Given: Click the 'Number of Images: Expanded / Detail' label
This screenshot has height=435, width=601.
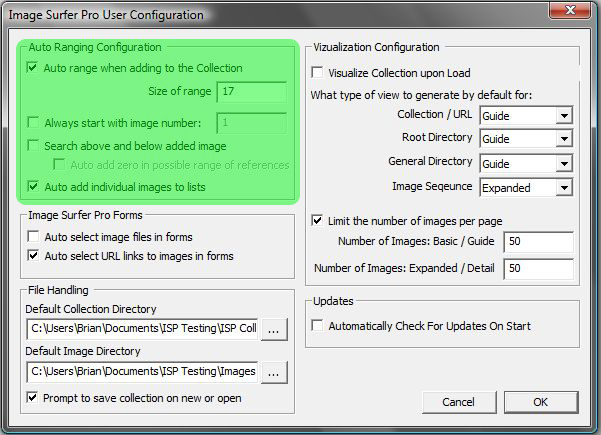Looking at the screenshot, I should (404, 268).
